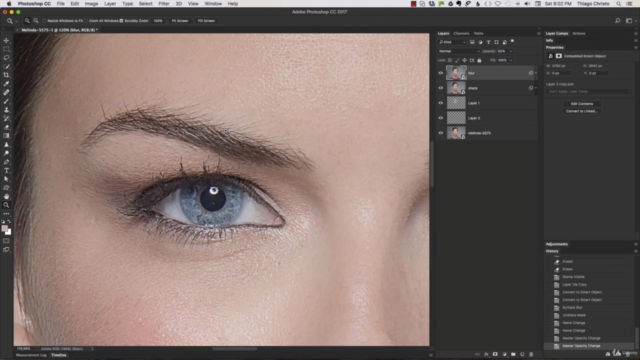Image resolution: width=640 pixels, height=360 pixels.
Task: Click the Opacity value field
Action: 502,51
